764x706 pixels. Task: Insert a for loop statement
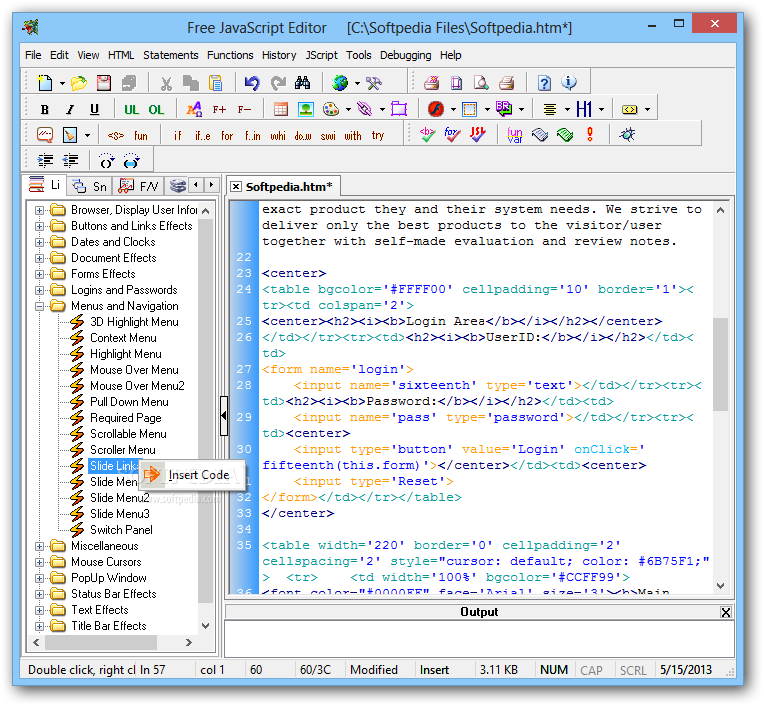227,135
